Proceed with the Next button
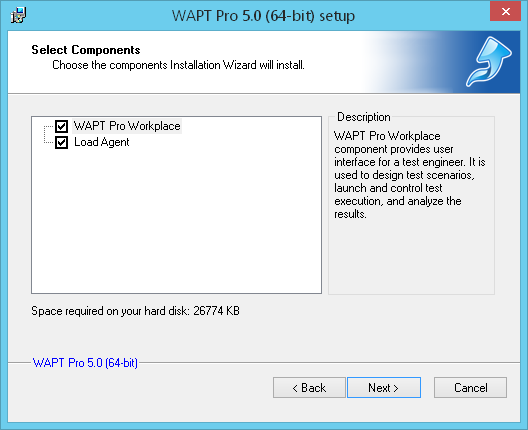The width and height of the screenshot is (528, 430). (384, 388)
